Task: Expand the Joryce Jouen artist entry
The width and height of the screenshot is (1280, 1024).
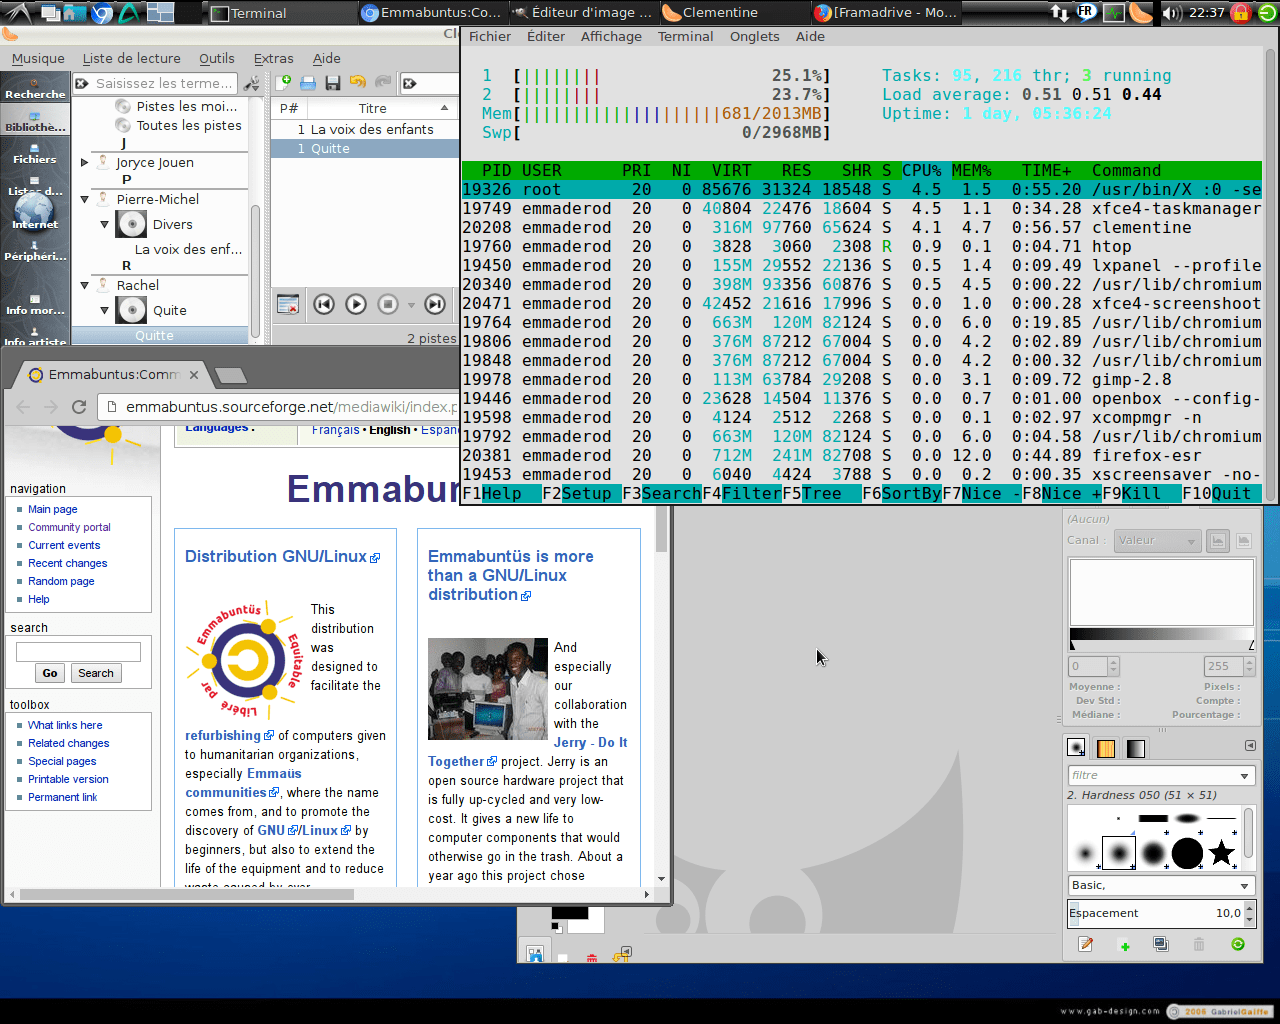Action: (x=85, y=162)
